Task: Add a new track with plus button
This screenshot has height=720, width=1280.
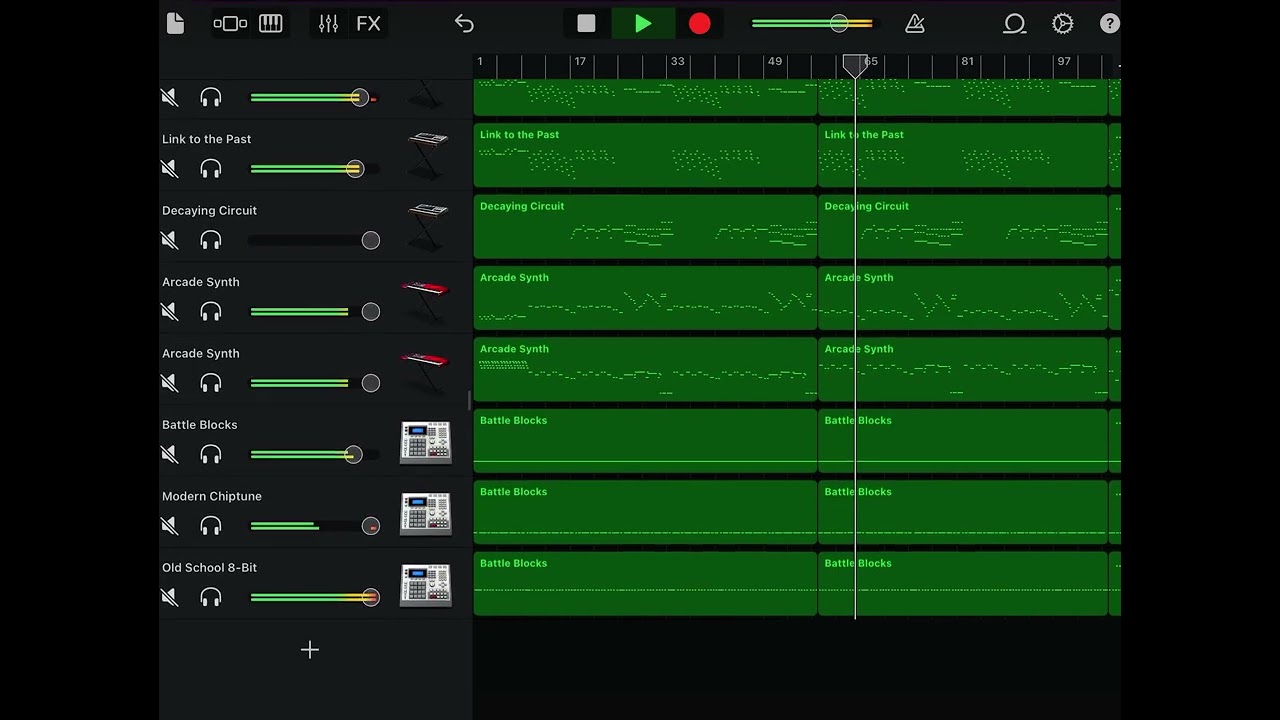Action: tap(310, 650)
